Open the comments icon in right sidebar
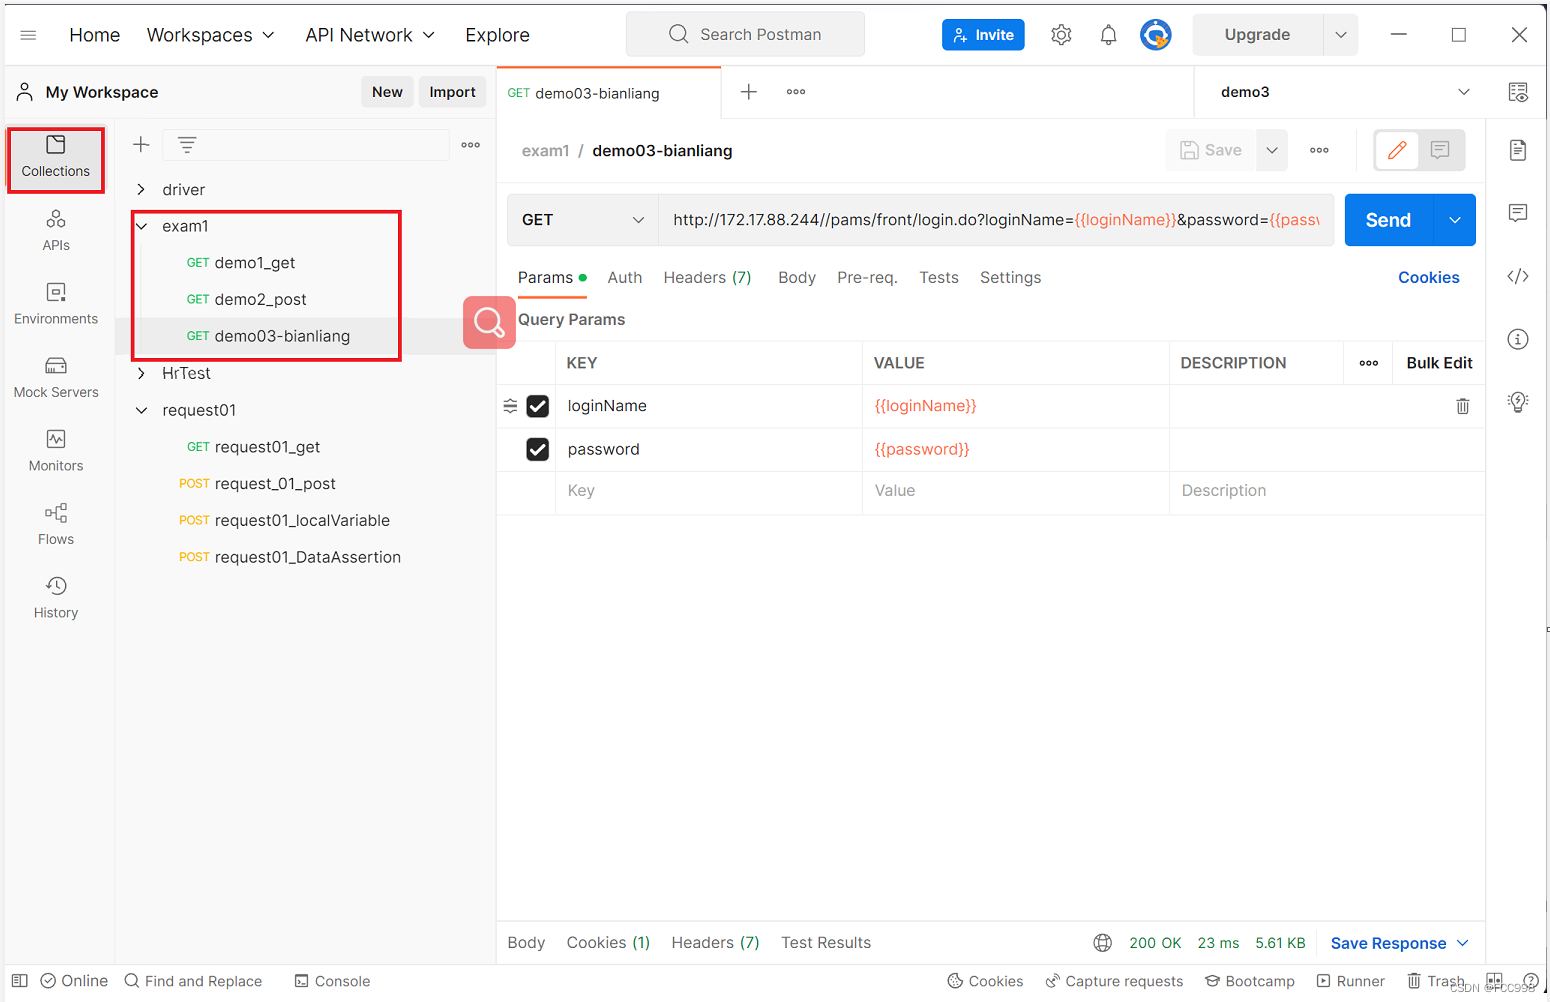1550x1002 pixels. tap(1518, 213)
